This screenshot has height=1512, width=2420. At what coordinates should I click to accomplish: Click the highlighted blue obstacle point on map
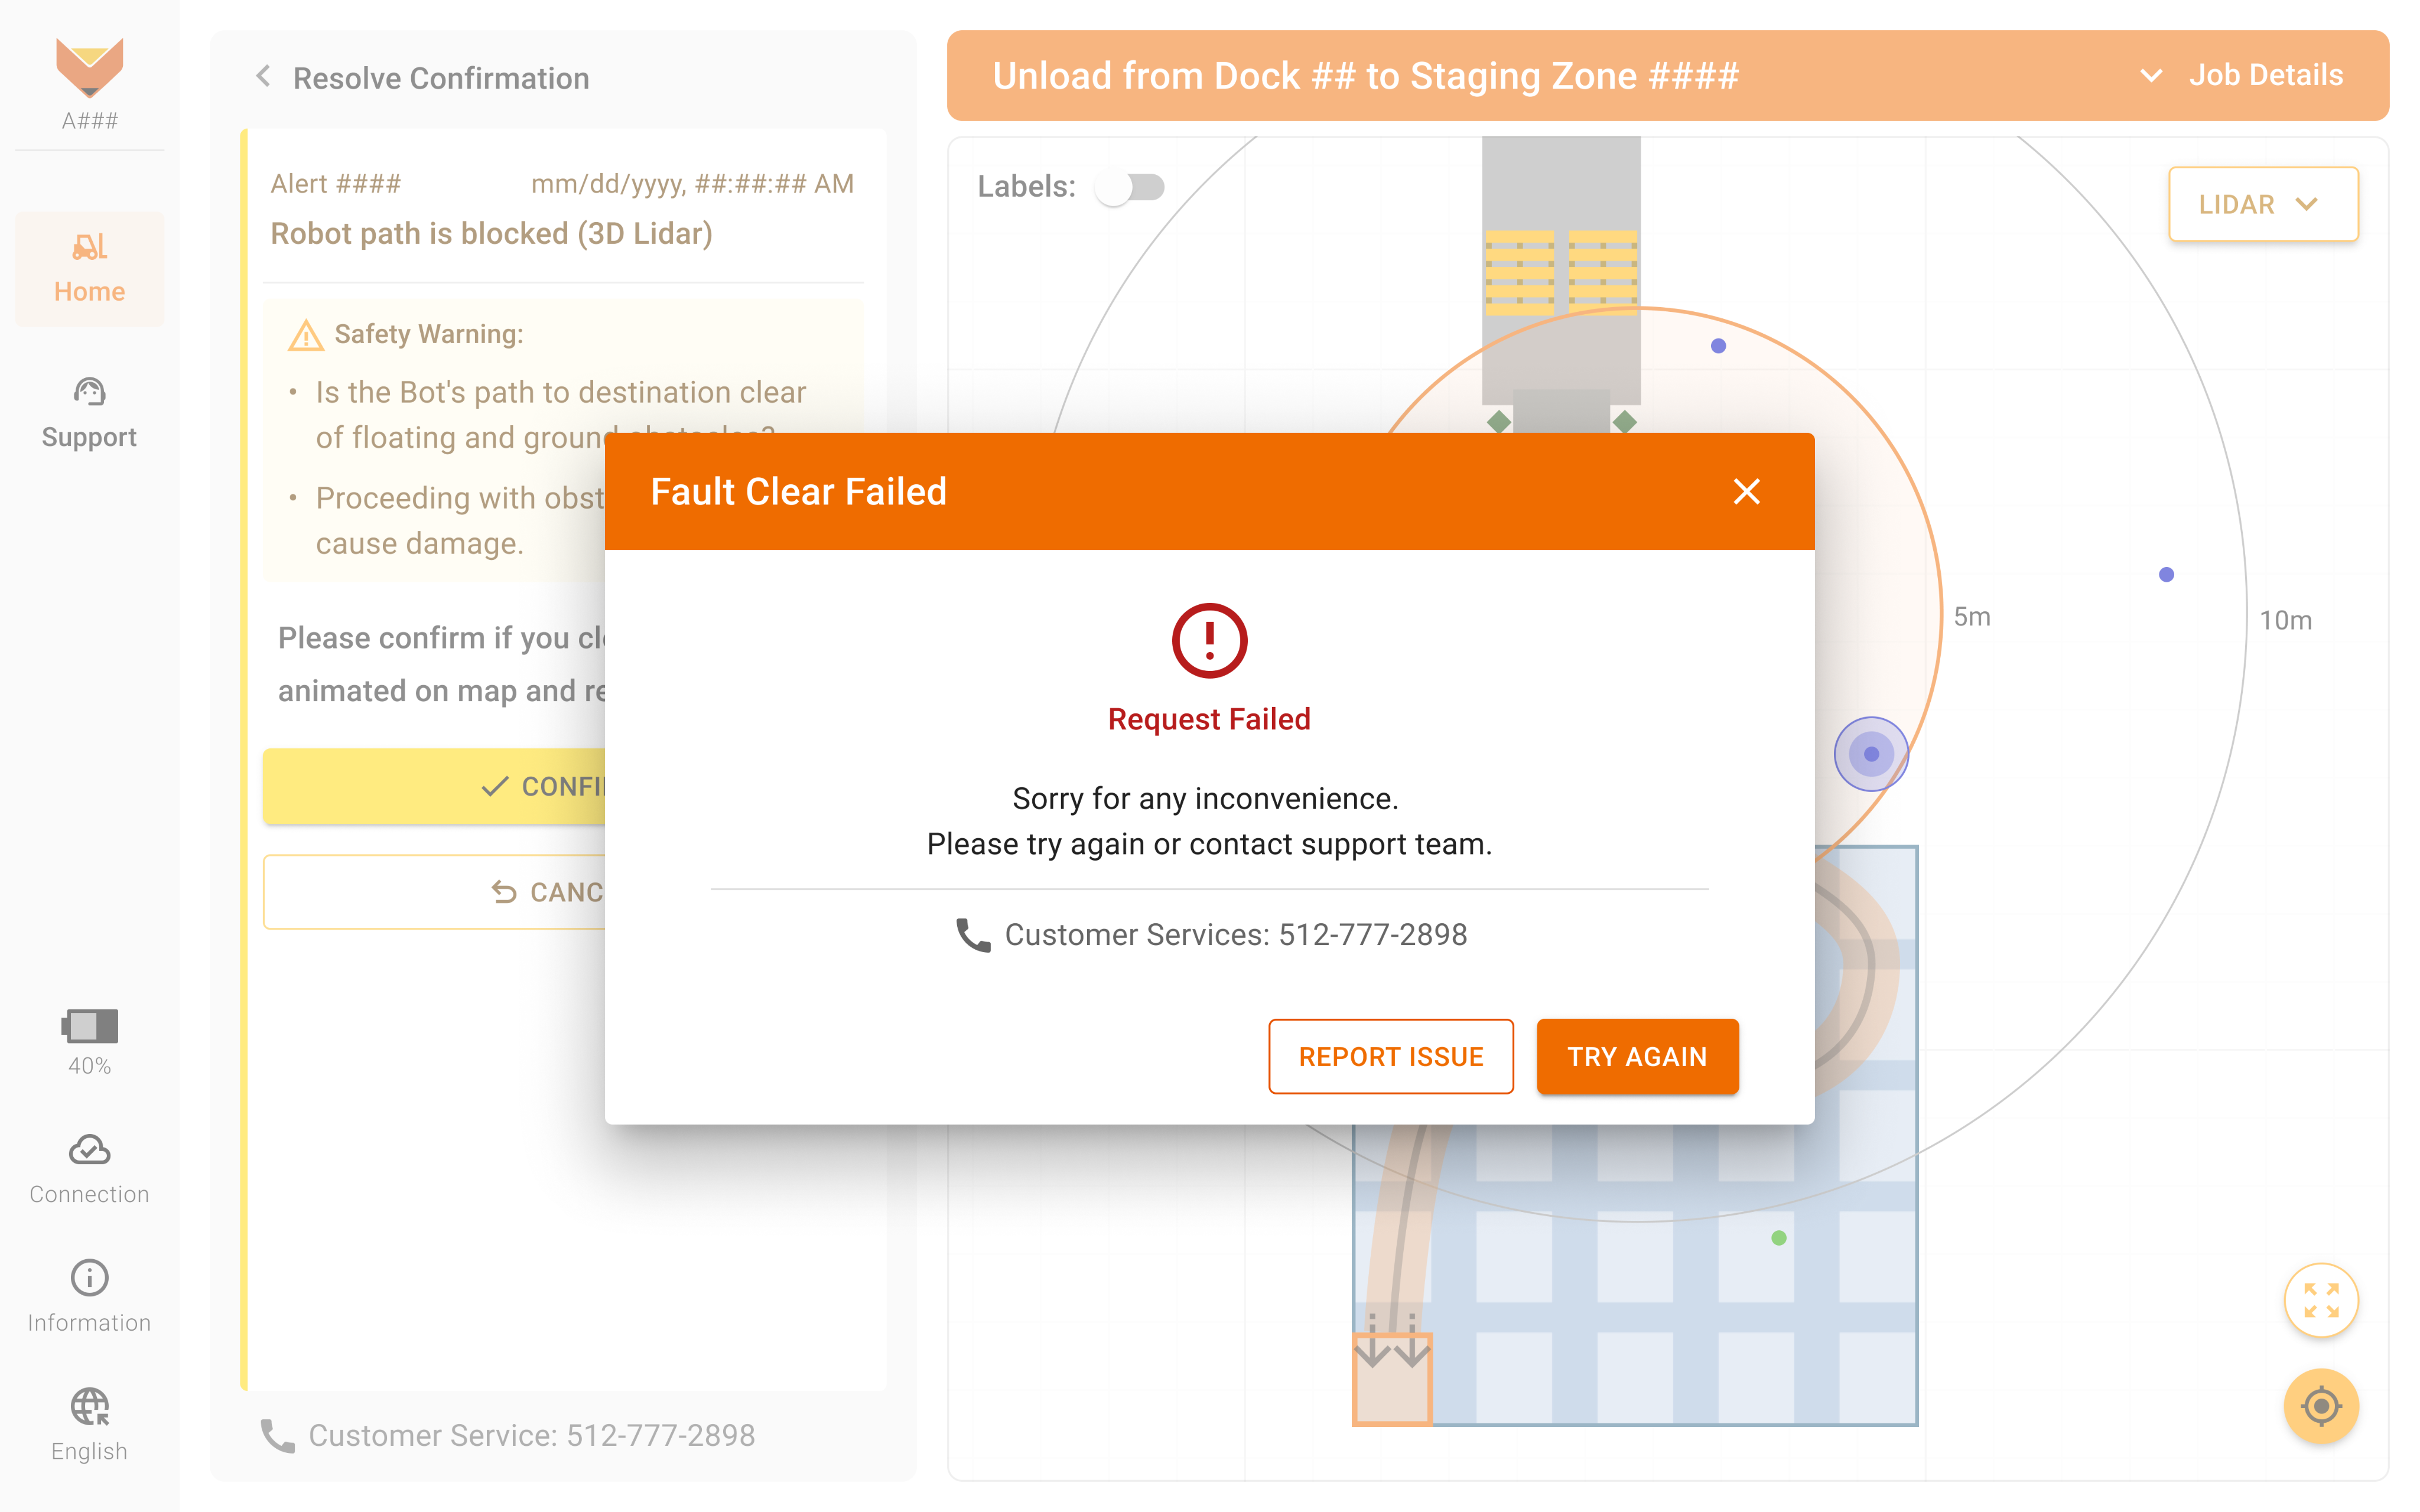[x=1871, y=754]
